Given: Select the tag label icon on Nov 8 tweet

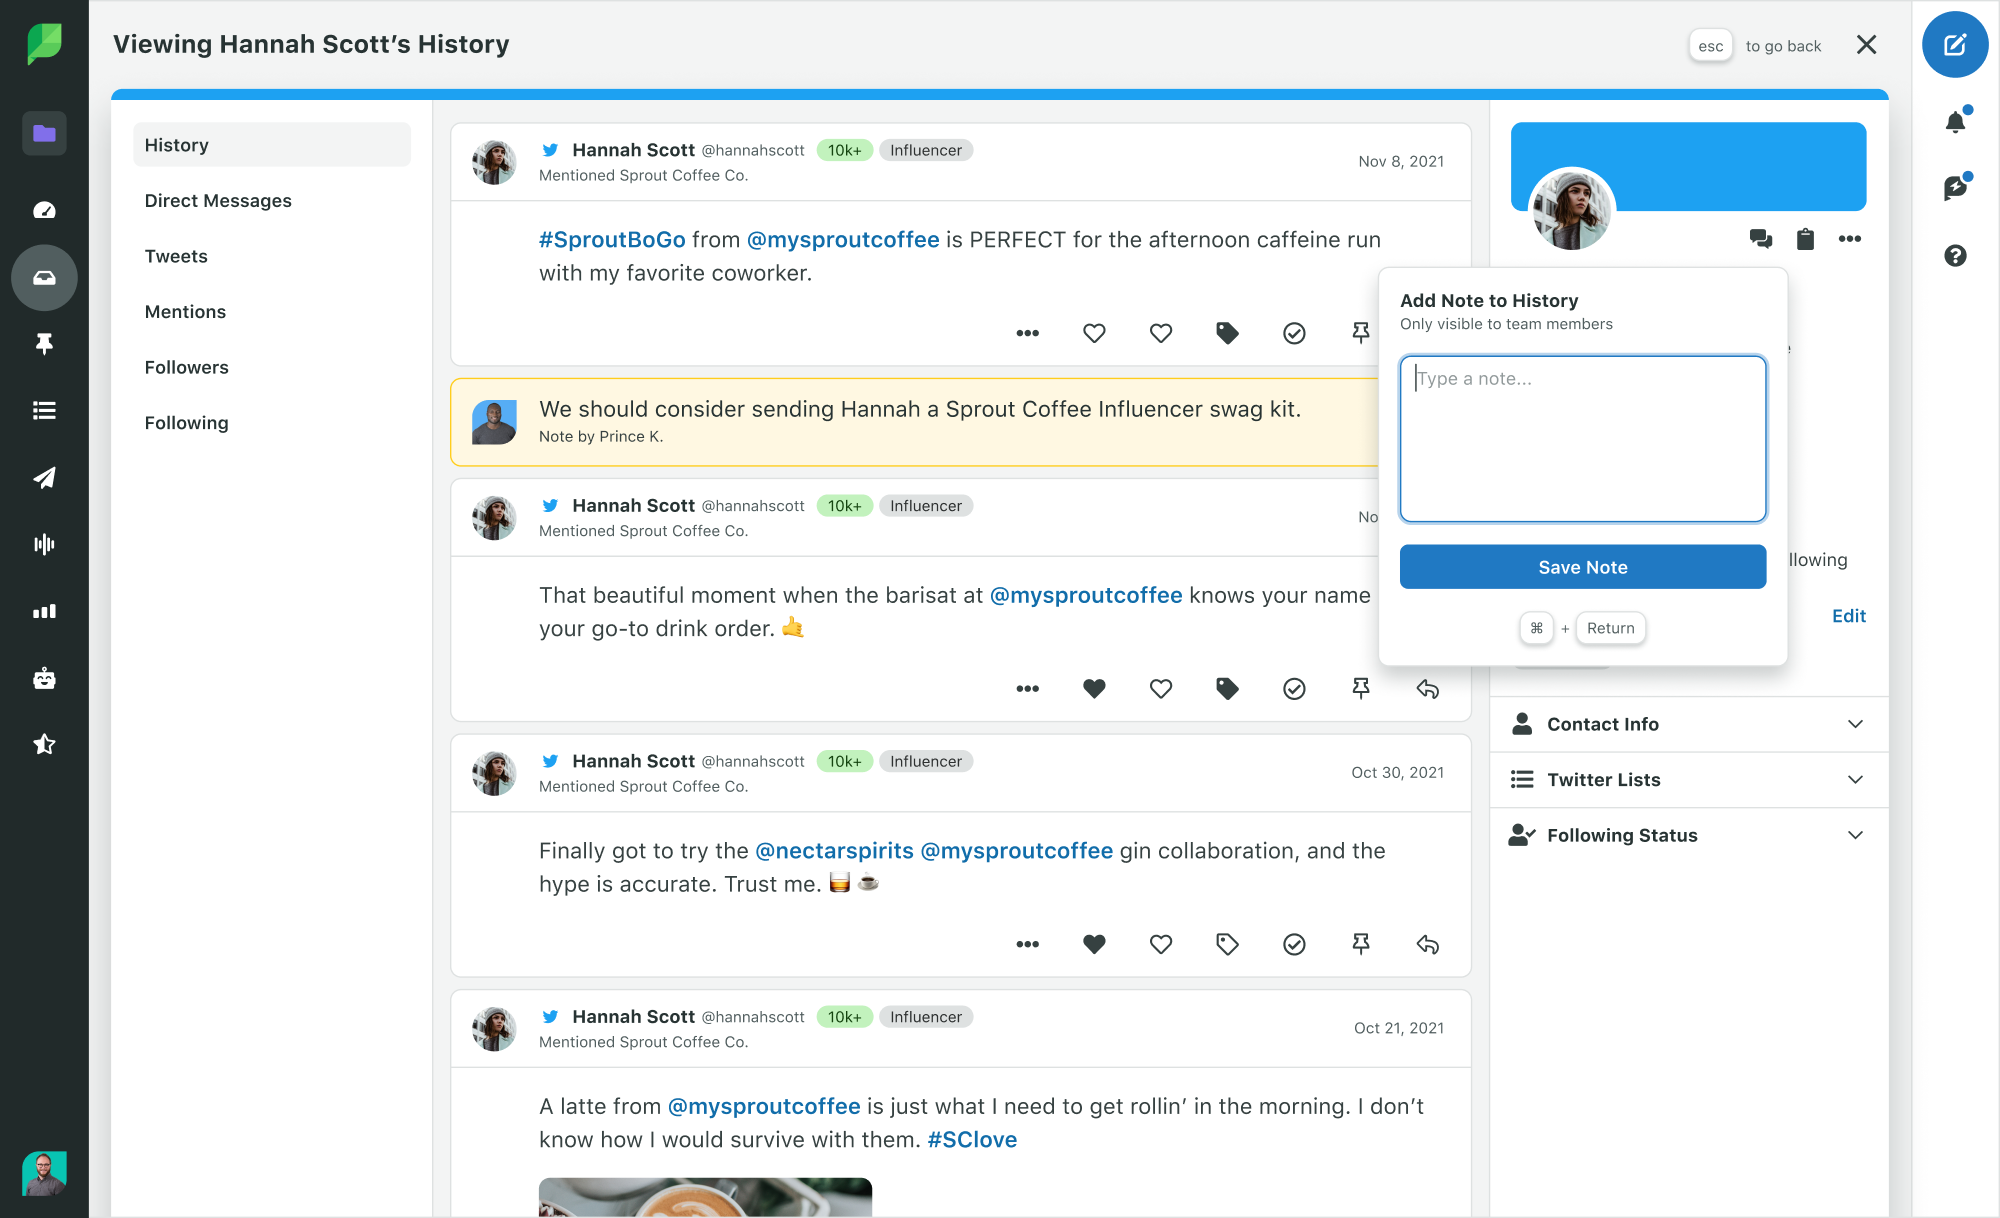Looking at the screenshot, I should [1227, 333].
